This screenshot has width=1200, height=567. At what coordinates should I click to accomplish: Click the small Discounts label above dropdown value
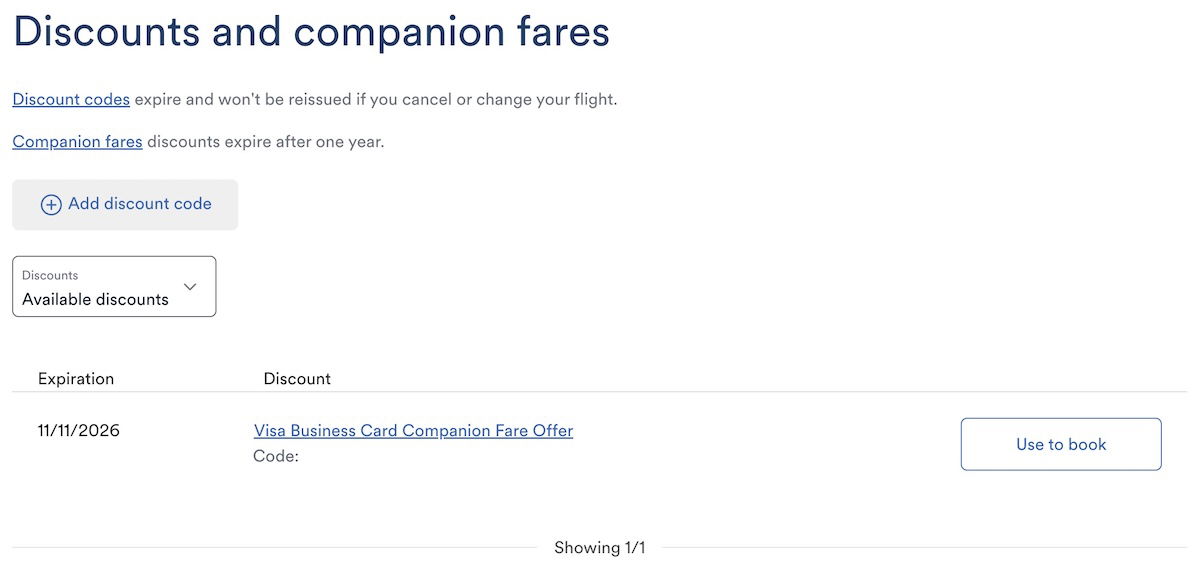50,275
